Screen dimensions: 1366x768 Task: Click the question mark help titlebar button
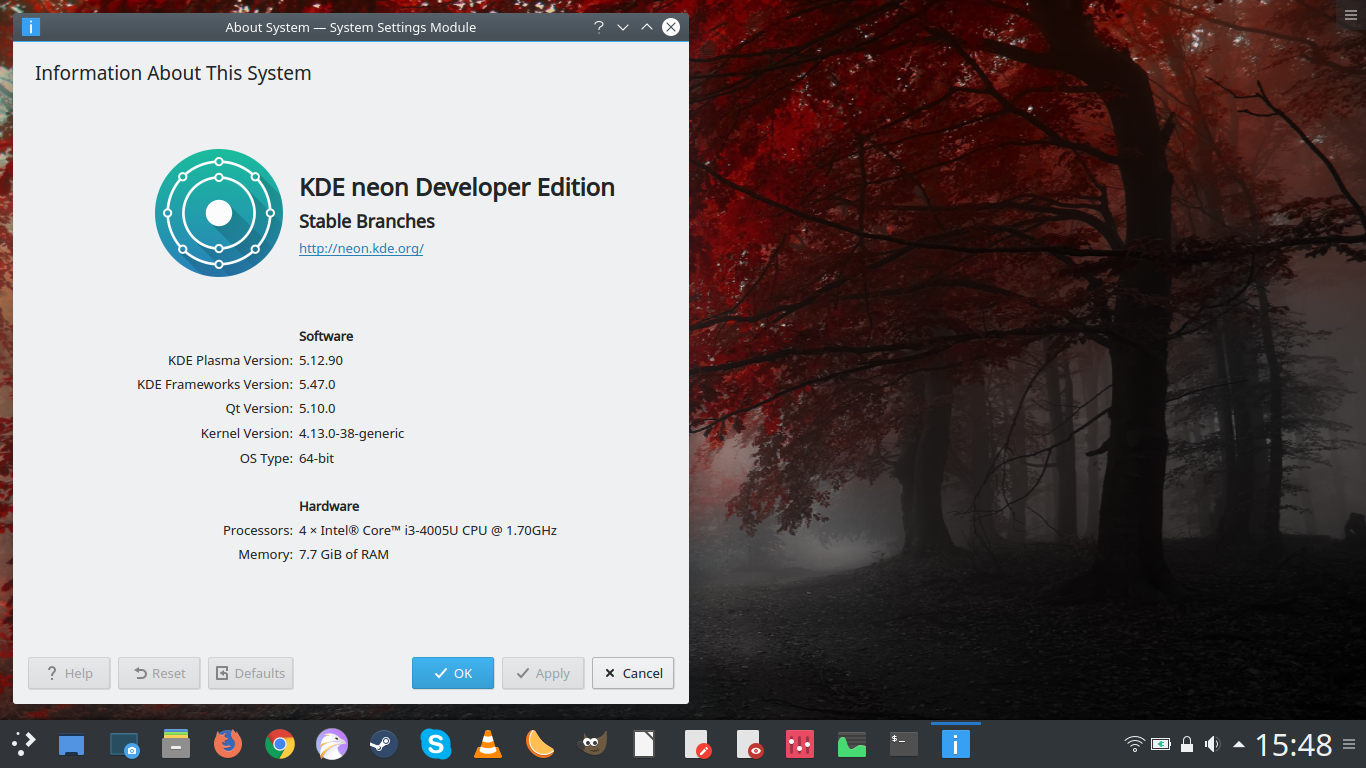tap(599, 27)
